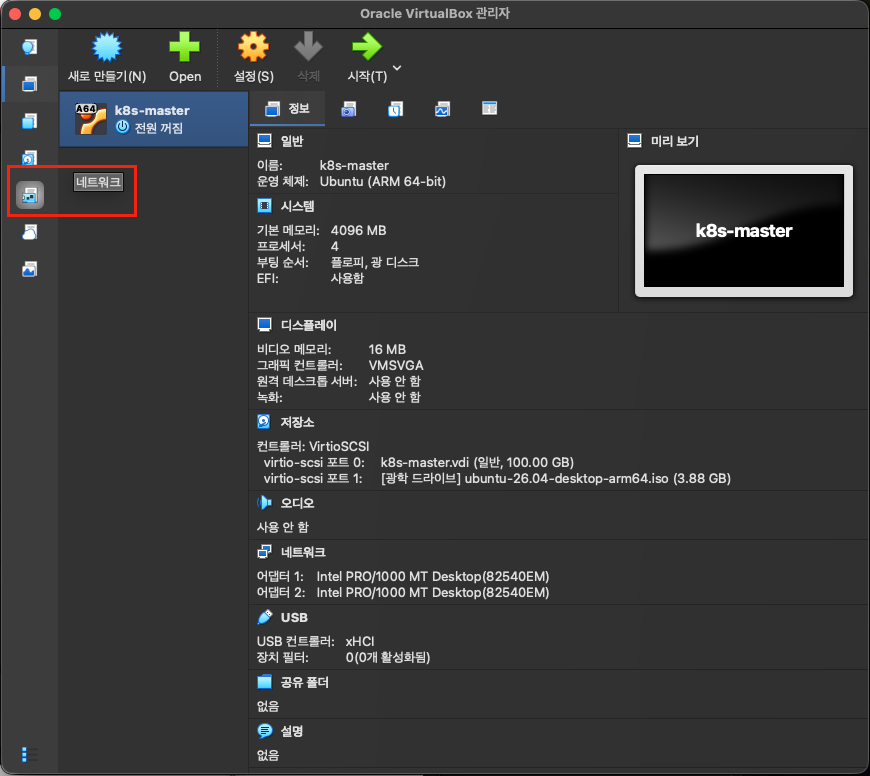Viewport: 870px width, 776px height.
Task: Select the Machines tool in the left sidebar
Action: [29, 84]
